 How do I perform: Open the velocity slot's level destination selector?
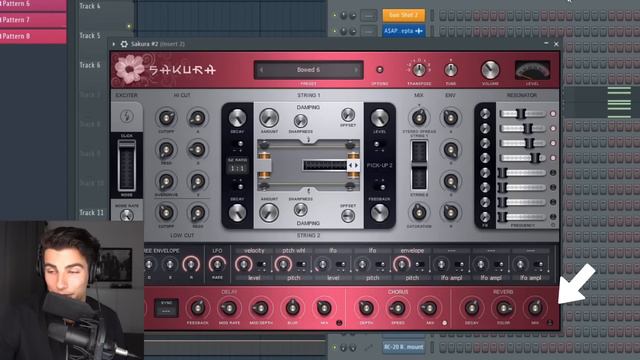tap(254, 278)
